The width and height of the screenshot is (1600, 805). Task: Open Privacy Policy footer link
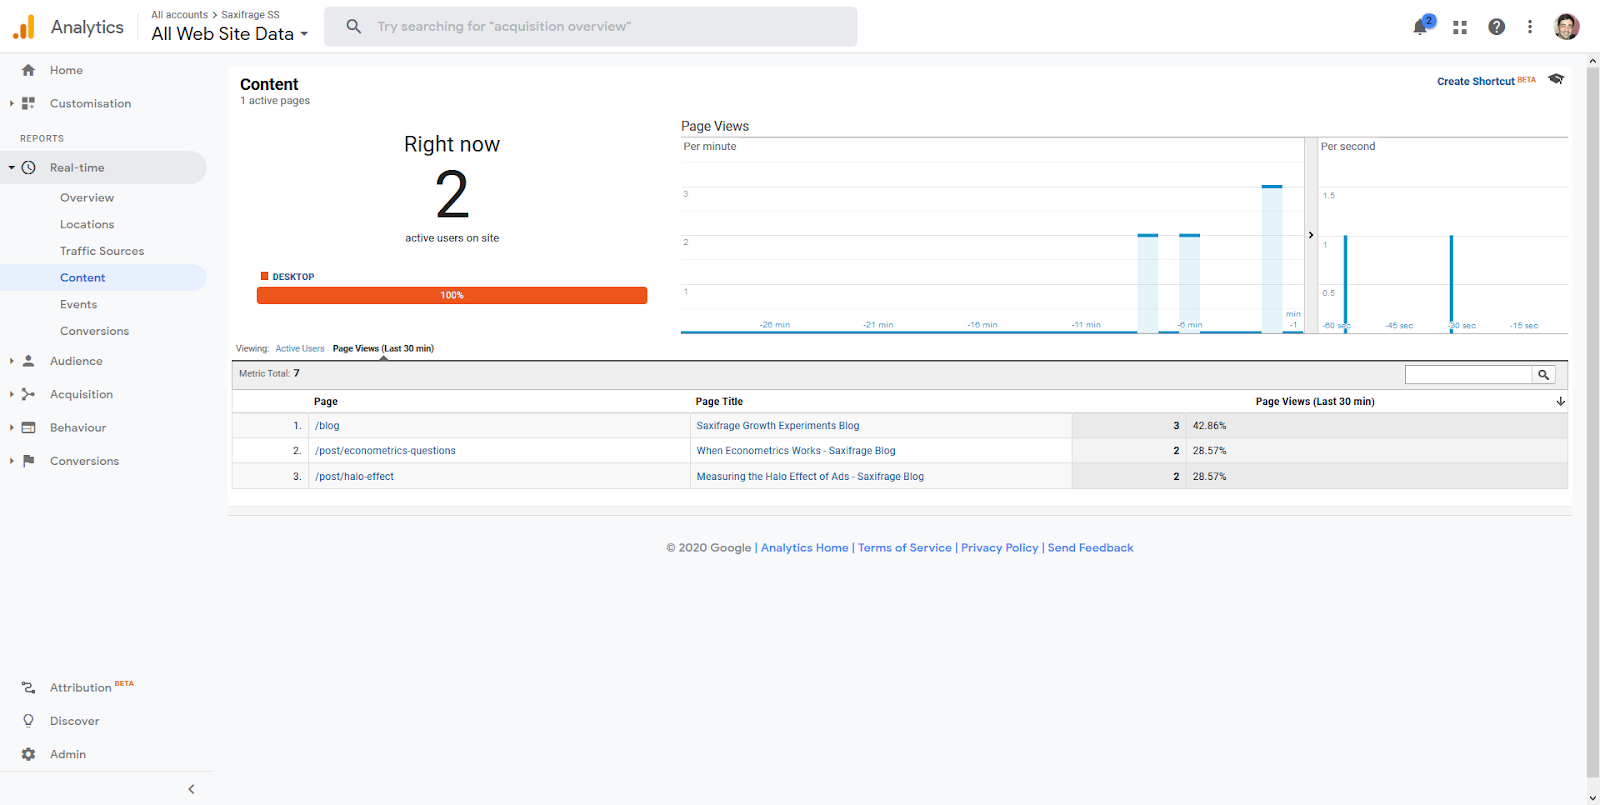(1000, 548)
